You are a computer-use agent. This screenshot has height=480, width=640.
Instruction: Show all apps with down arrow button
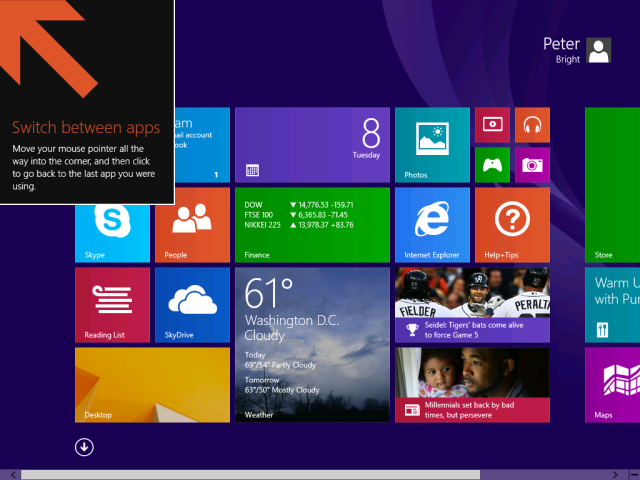84,447
